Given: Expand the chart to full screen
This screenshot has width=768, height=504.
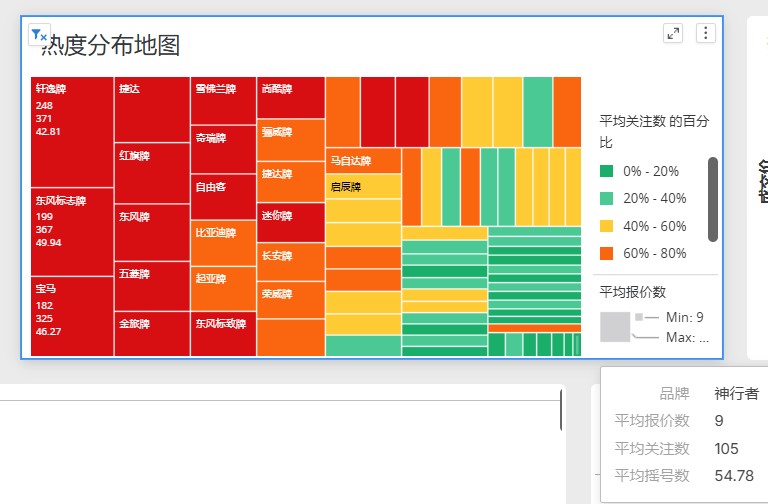Looking at the screenshot, I should pos(673,33).
